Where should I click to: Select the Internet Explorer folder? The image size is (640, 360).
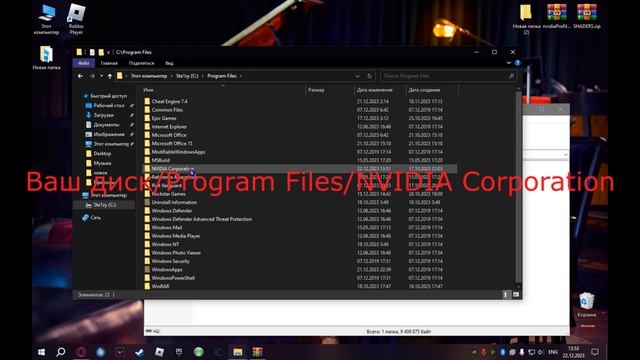pos(169,127)
